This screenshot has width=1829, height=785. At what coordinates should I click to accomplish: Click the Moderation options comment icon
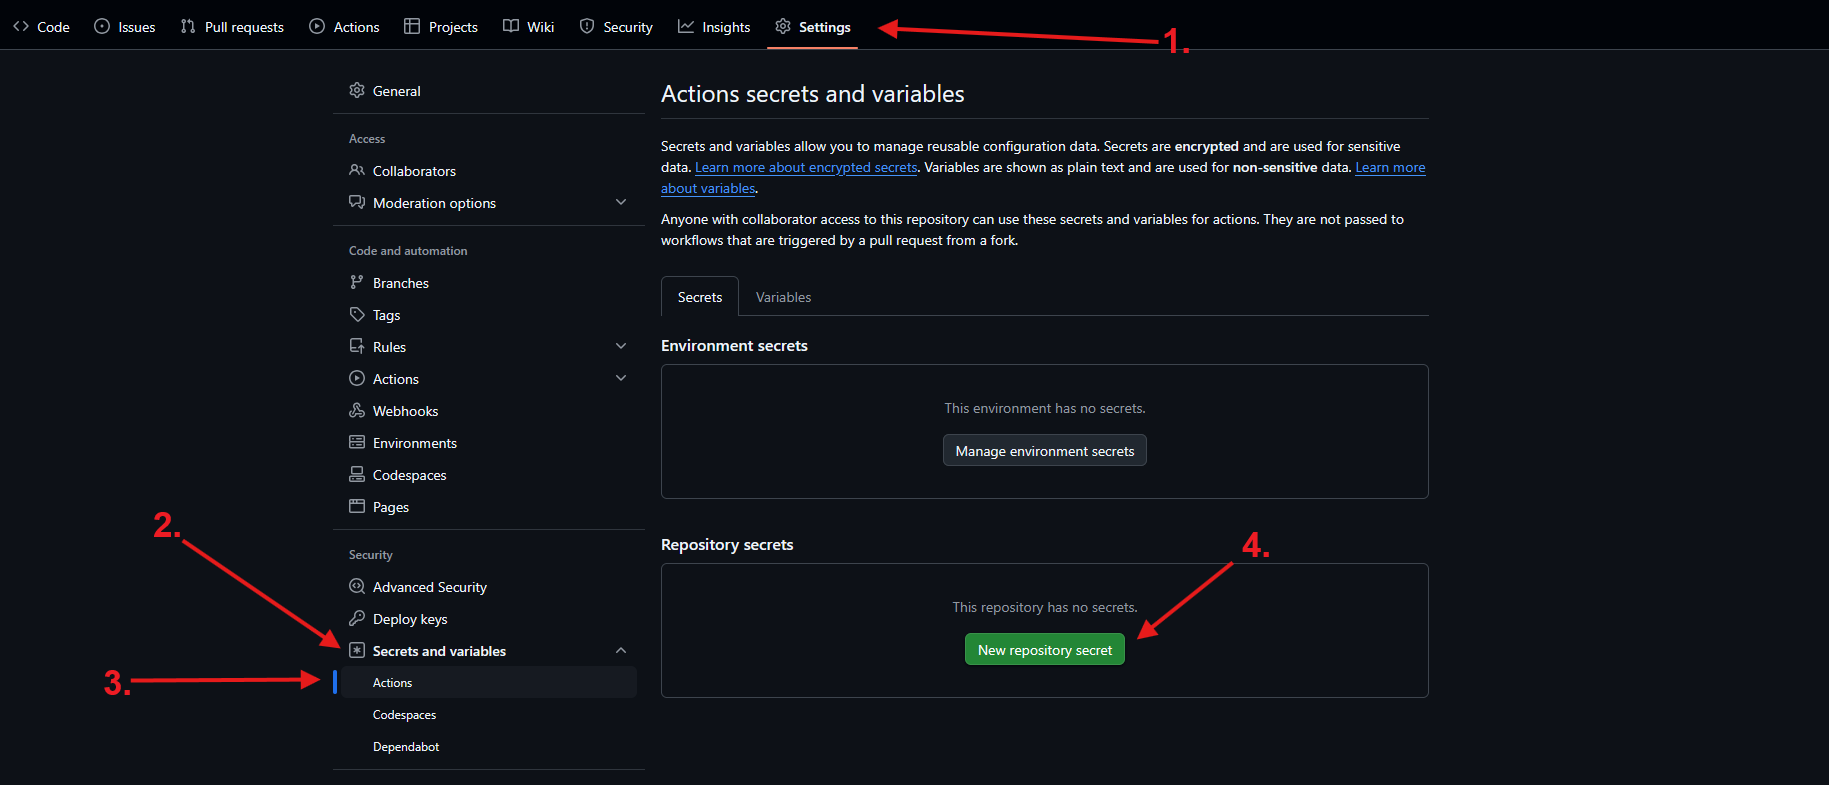(357, 202)
